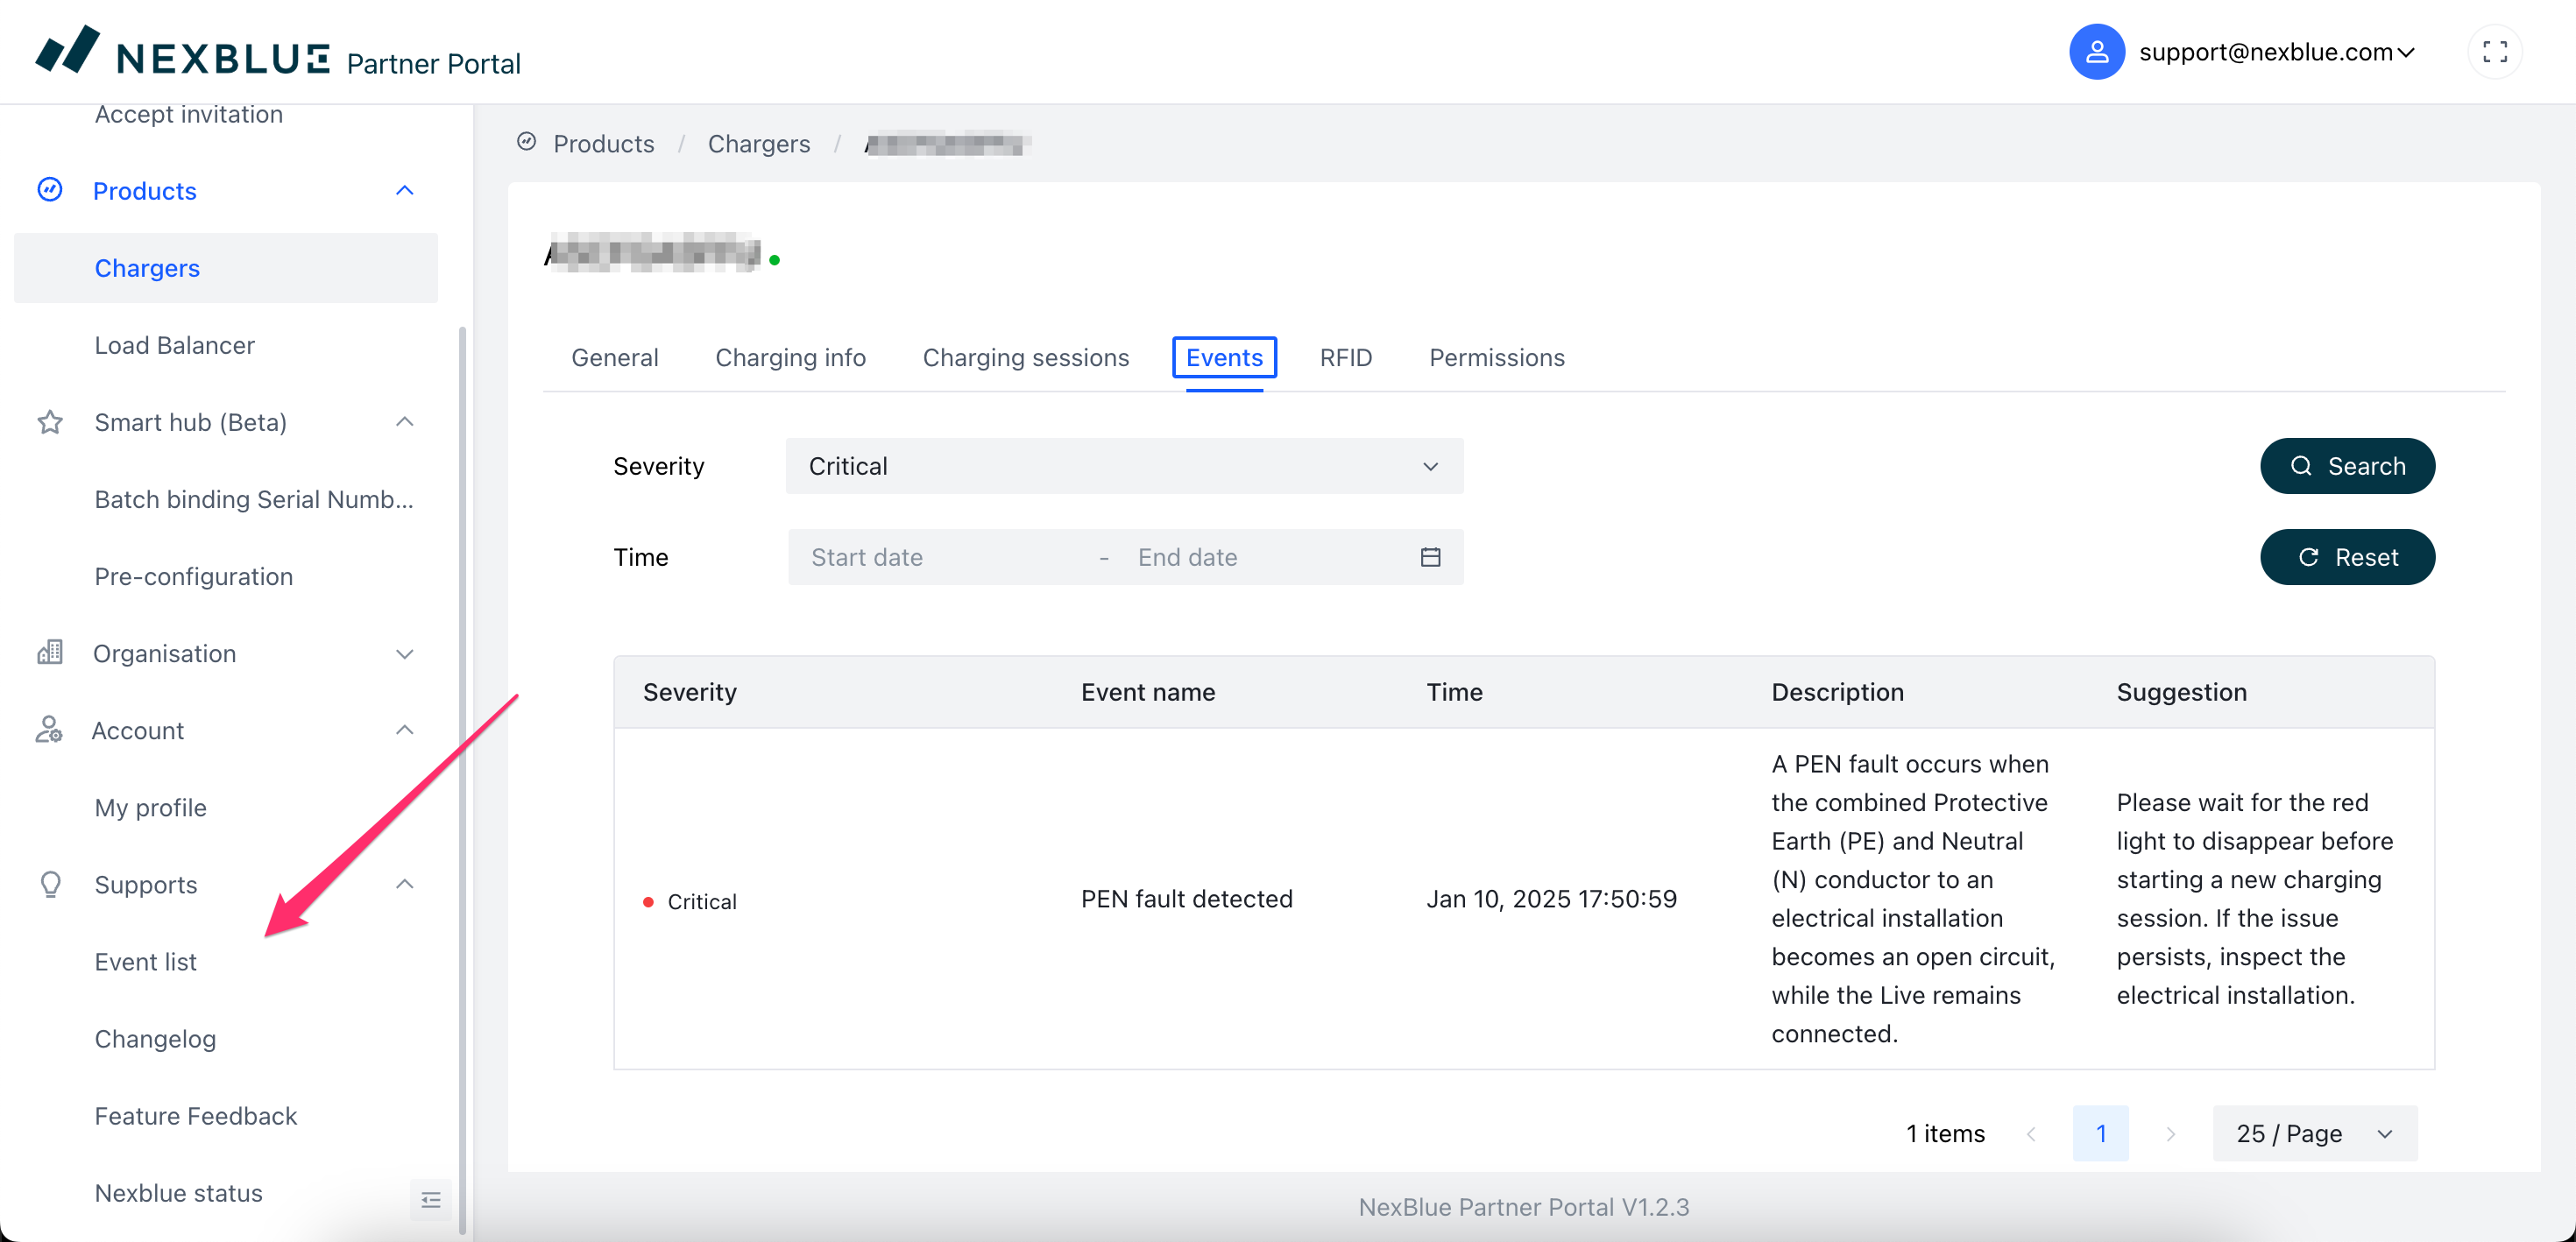
Task: Click the fullscreen toggle icon
Action: (2494, 52)
